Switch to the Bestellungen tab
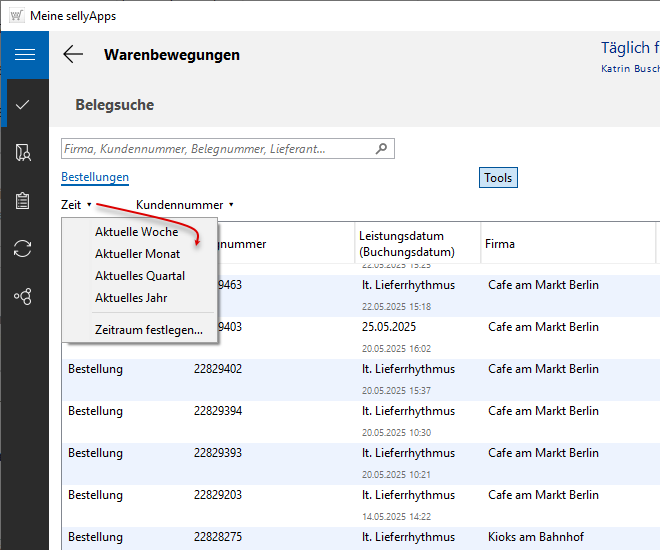This screenshot has height=550, width=660. click(95, 177)
